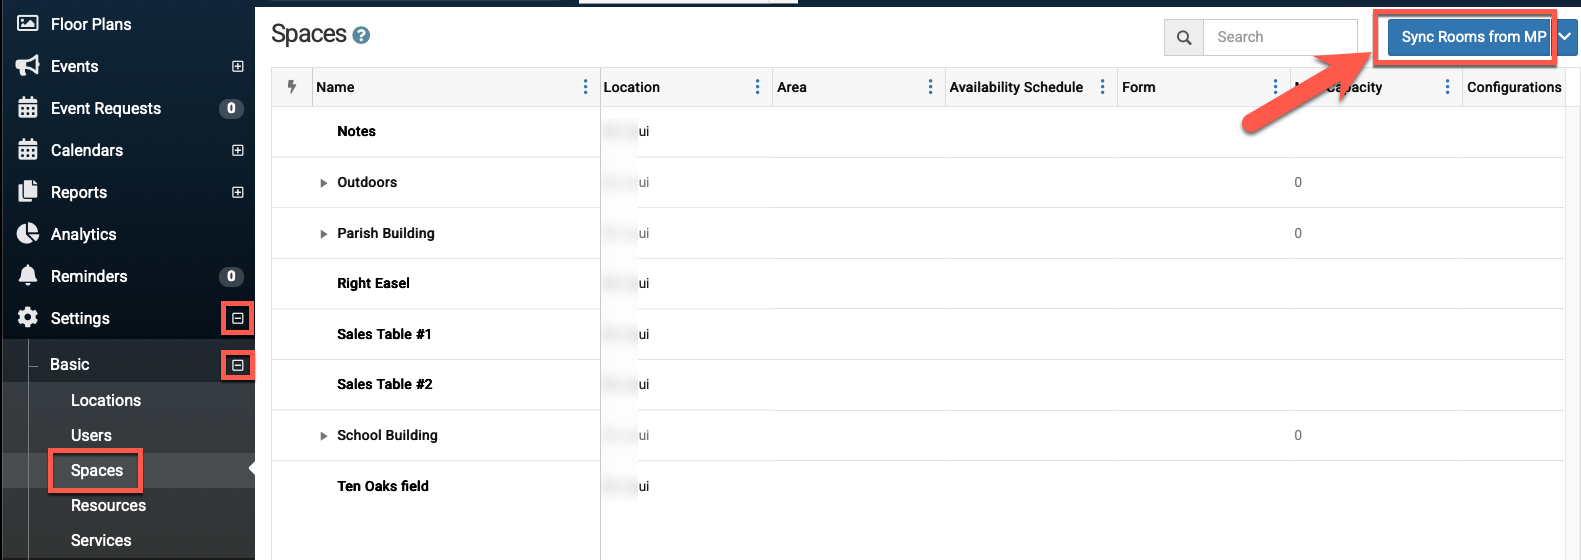Click the Spaces help question icon

[x=362, y=36]
